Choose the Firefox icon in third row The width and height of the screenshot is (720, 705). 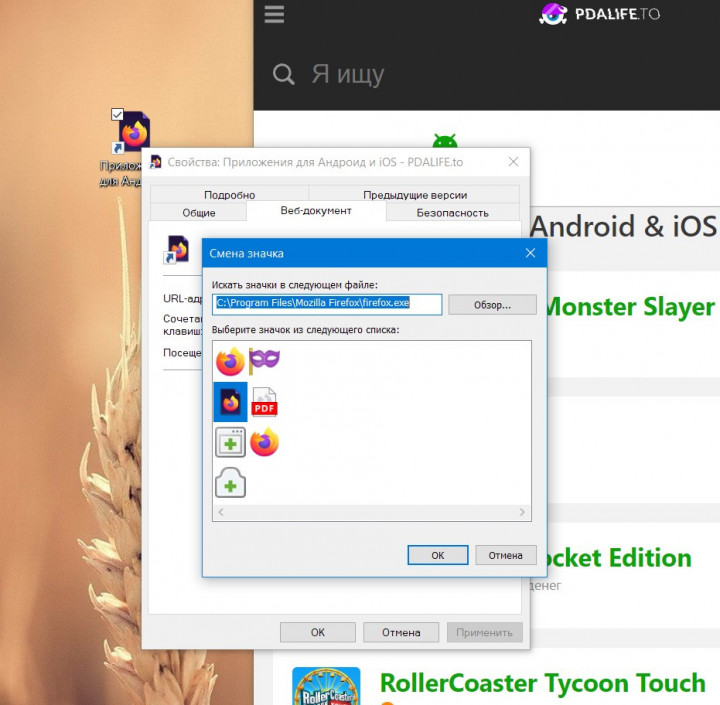[264, 442]
